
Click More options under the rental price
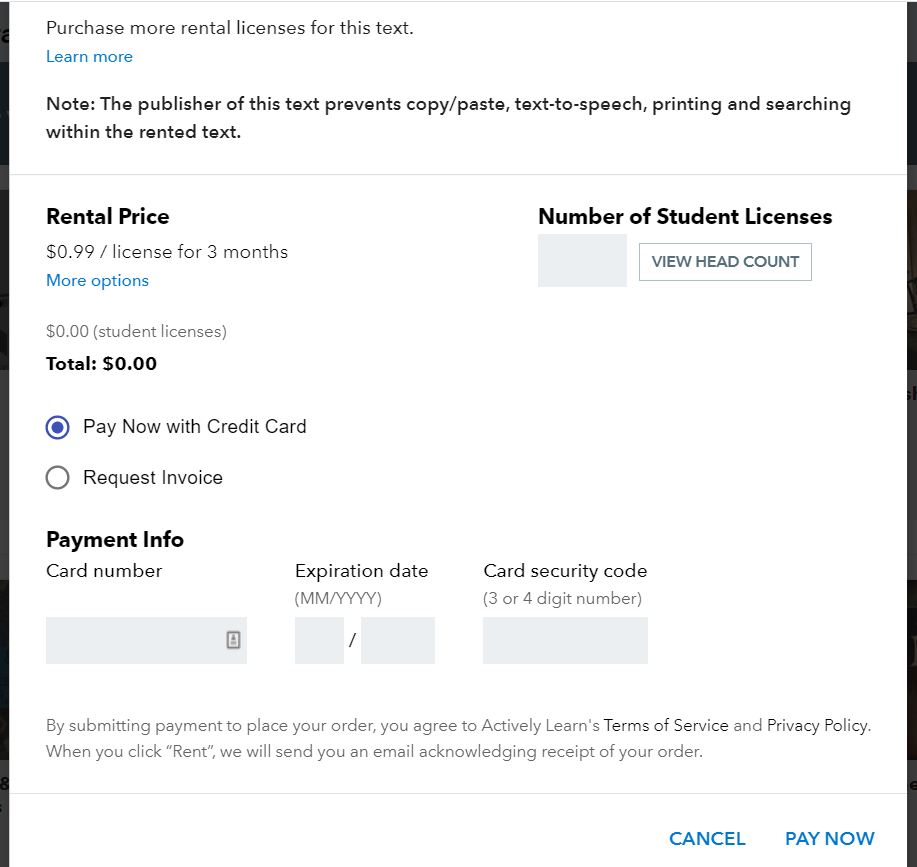(x=97, y=280)
